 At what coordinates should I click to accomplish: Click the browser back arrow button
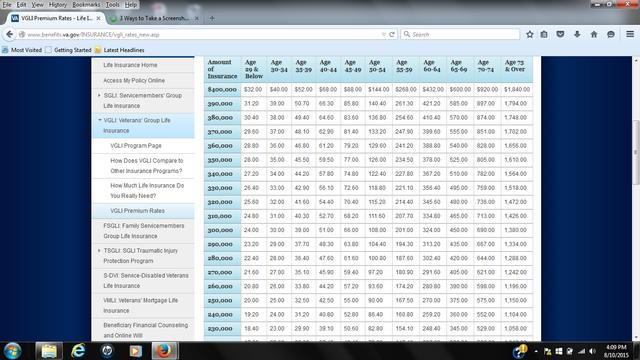pos(9,34)
